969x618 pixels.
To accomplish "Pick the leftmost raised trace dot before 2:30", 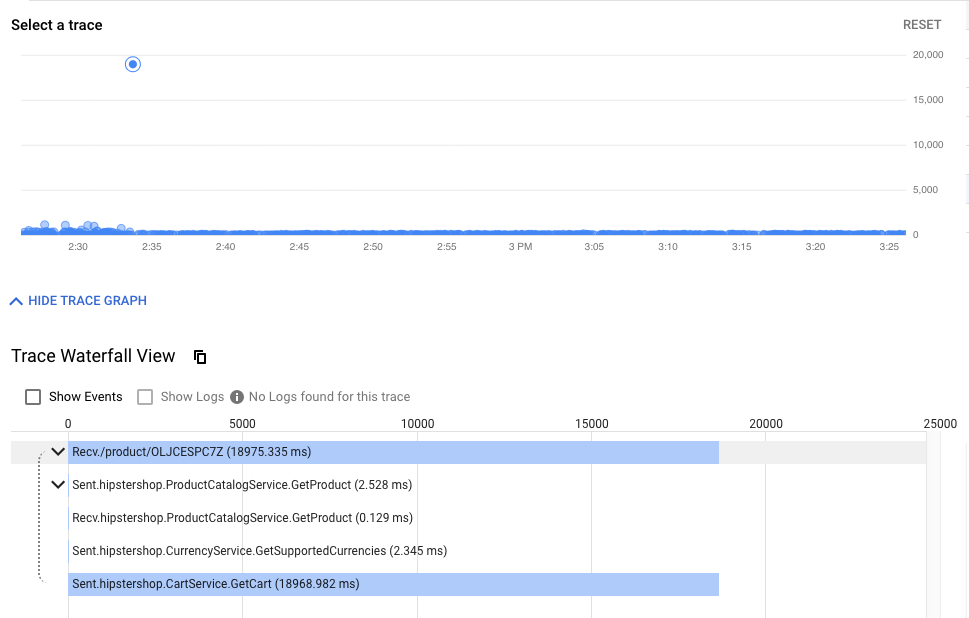I will tap(44, 225).
